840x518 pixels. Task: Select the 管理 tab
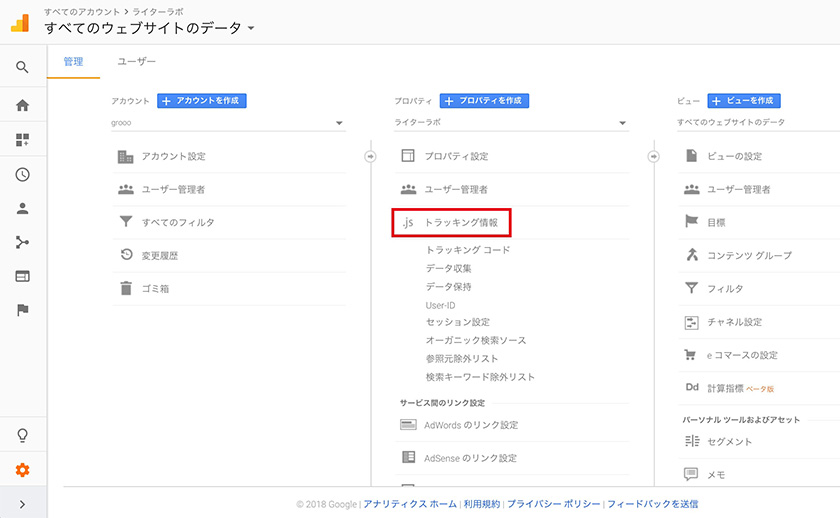pyautogui.click(x=73, y=62)
